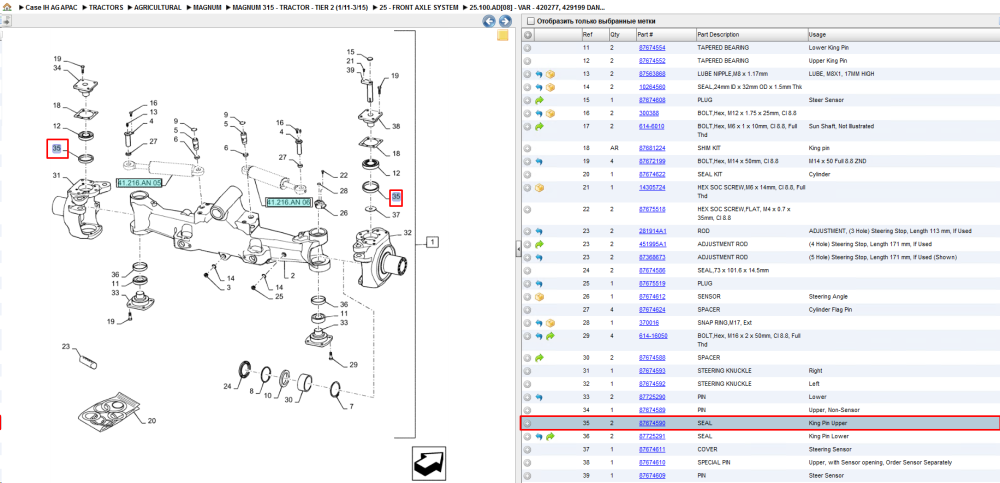Screen dimensions: 1000x483
Task: Select callout 32 on left steering knuckle
Action: point(408,233)
